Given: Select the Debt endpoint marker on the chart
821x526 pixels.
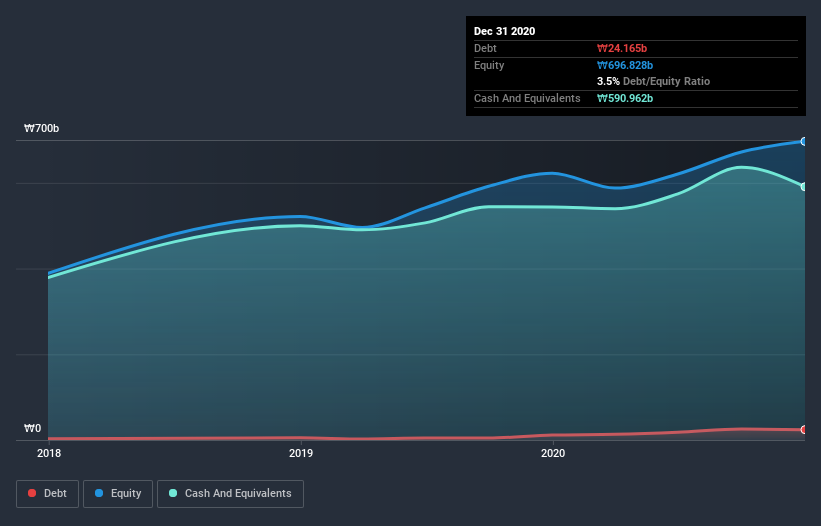Looking at the screenshot, I should coord(804,429).
